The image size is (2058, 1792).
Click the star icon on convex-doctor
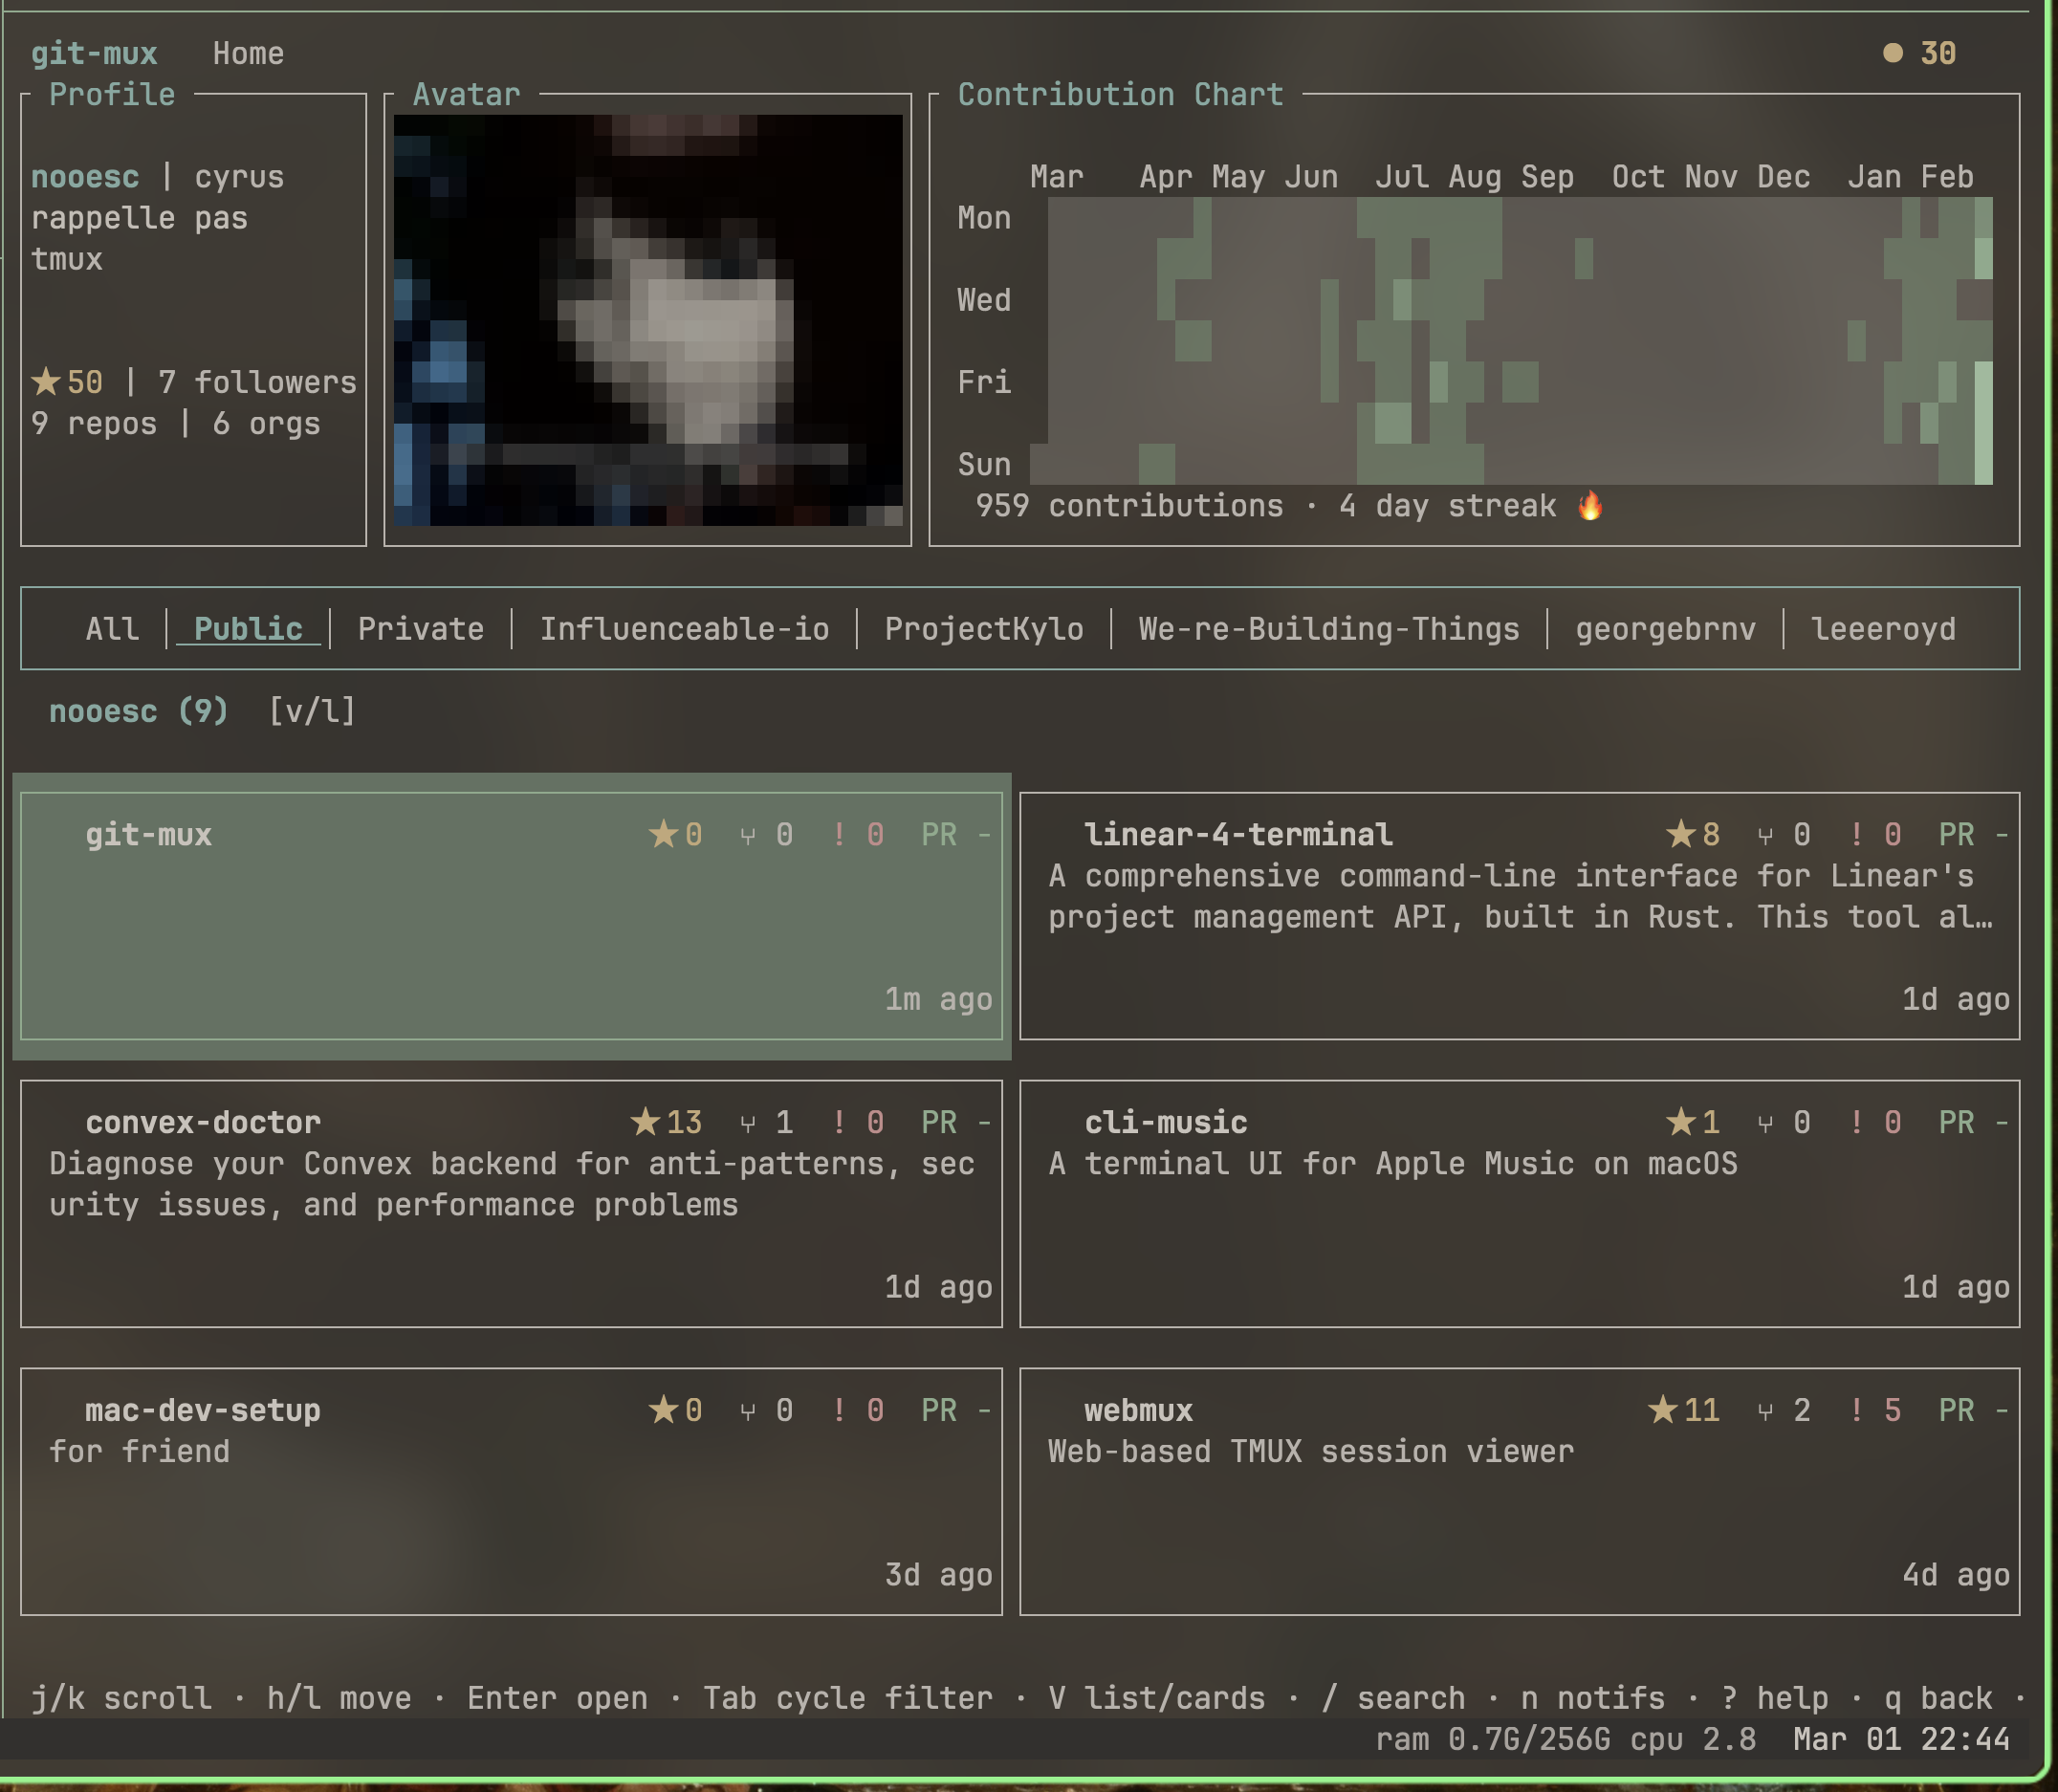pyautogui.click(x=648, y=1121)
